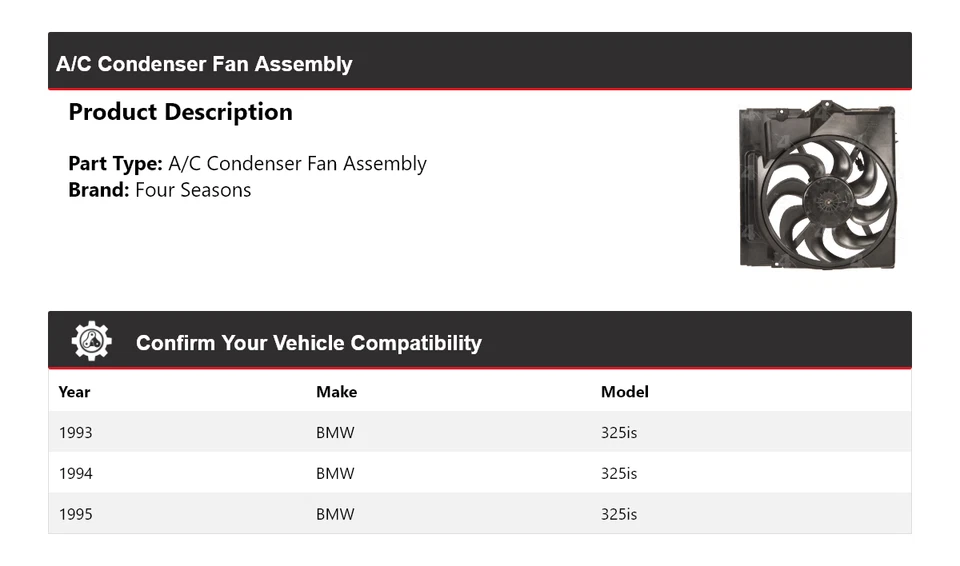Viewport: 960px width, 566px height.
Task: Click the Make column header
Action: (336, 392)
